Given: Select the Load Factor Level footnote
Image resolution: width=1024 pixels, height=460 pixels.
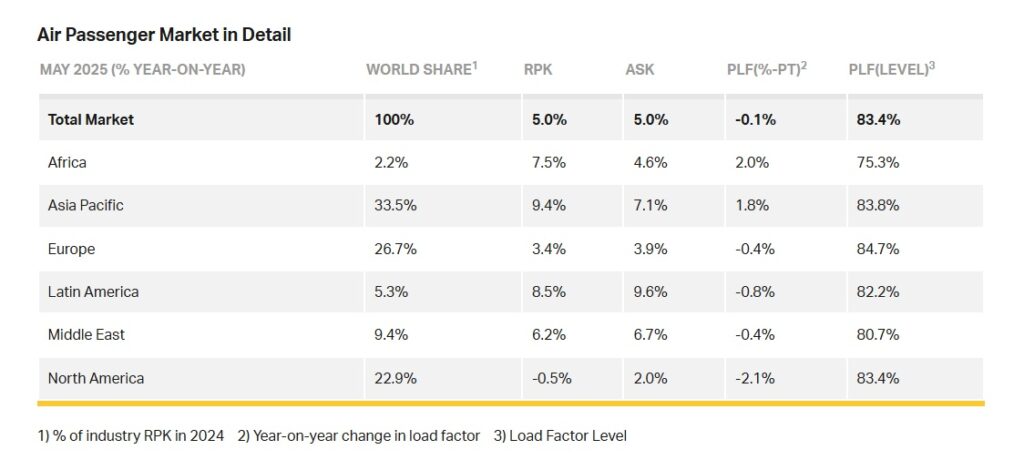Looking at the screenshot, I should (x=560, y=435).
